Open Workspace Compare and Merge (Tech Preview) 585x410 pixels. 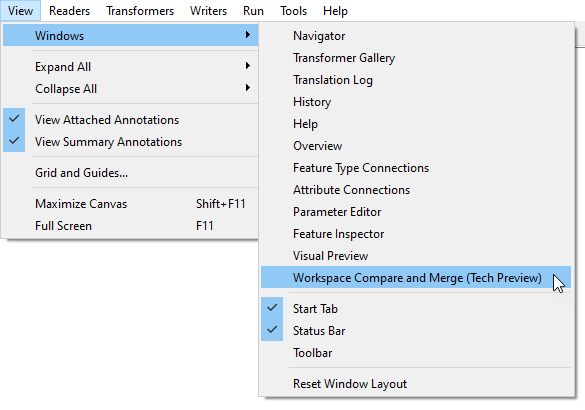(416, 277)
